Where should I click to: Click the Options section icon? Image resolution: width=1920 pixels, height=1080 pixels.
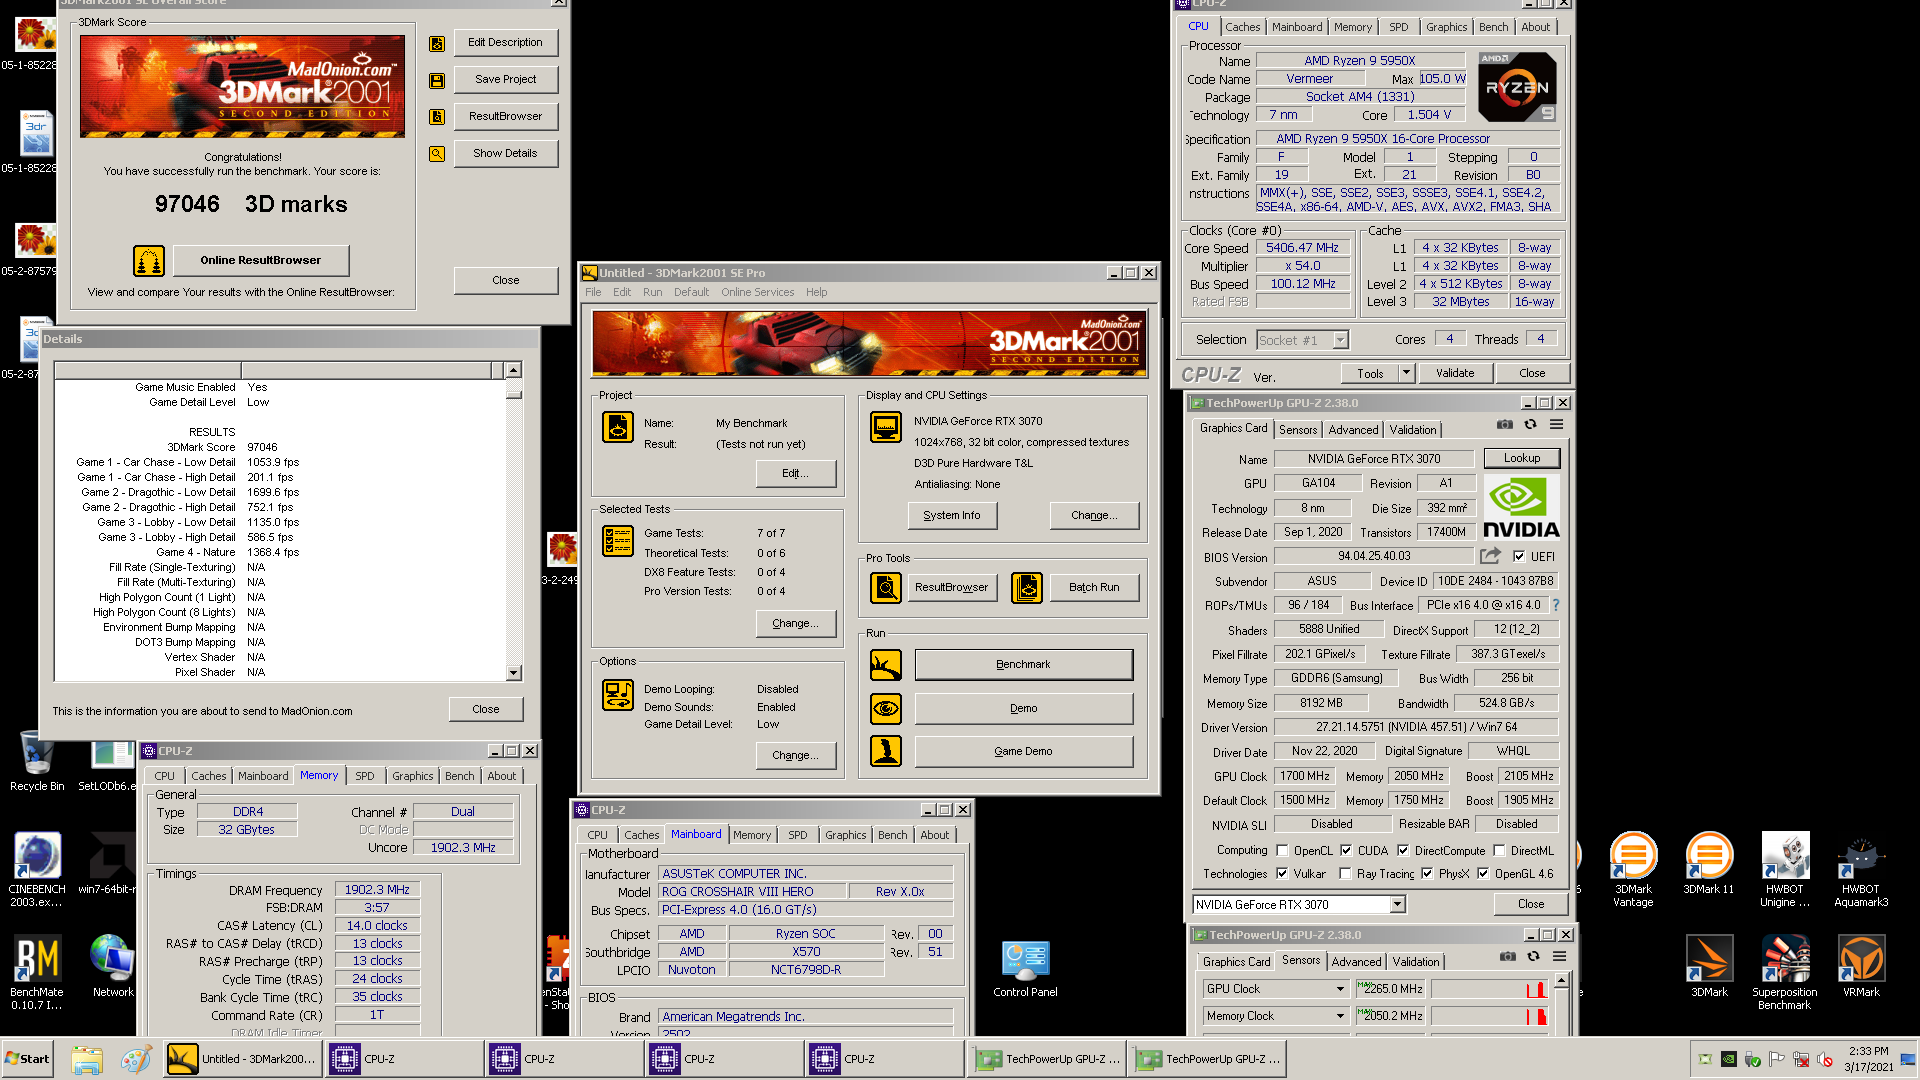[618, 694]
